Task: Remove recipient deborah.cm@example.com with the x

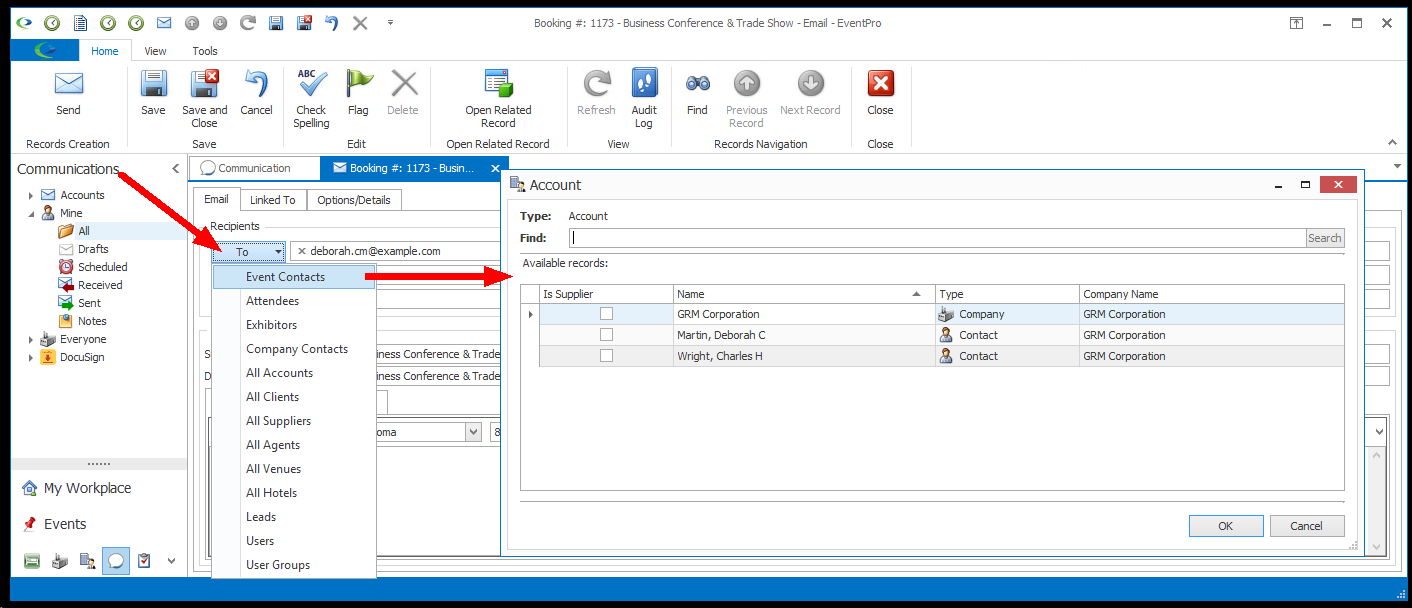Action: (302, 251)
